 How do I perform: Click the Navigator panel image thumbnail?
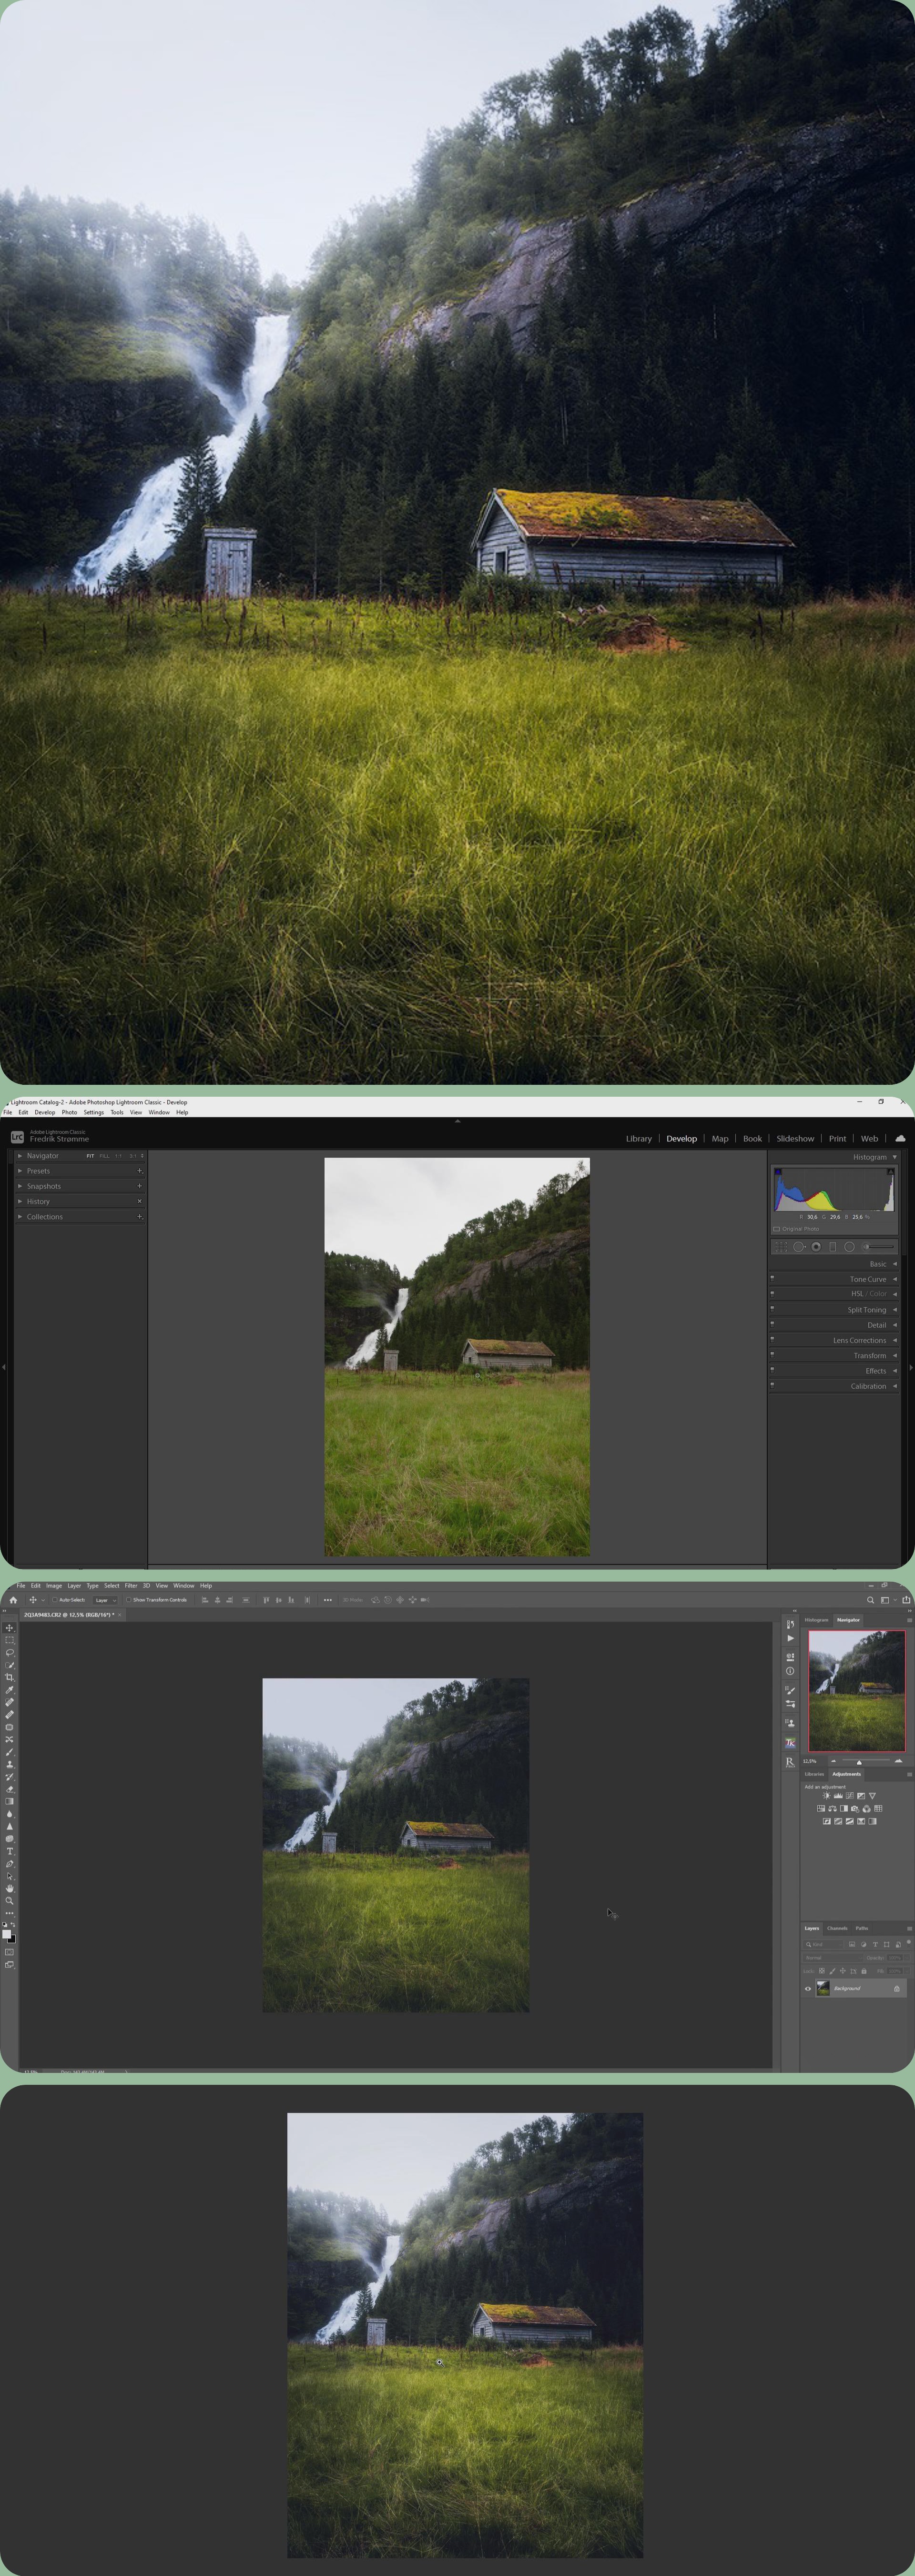pyautogui.click(x=857, y=1691)
